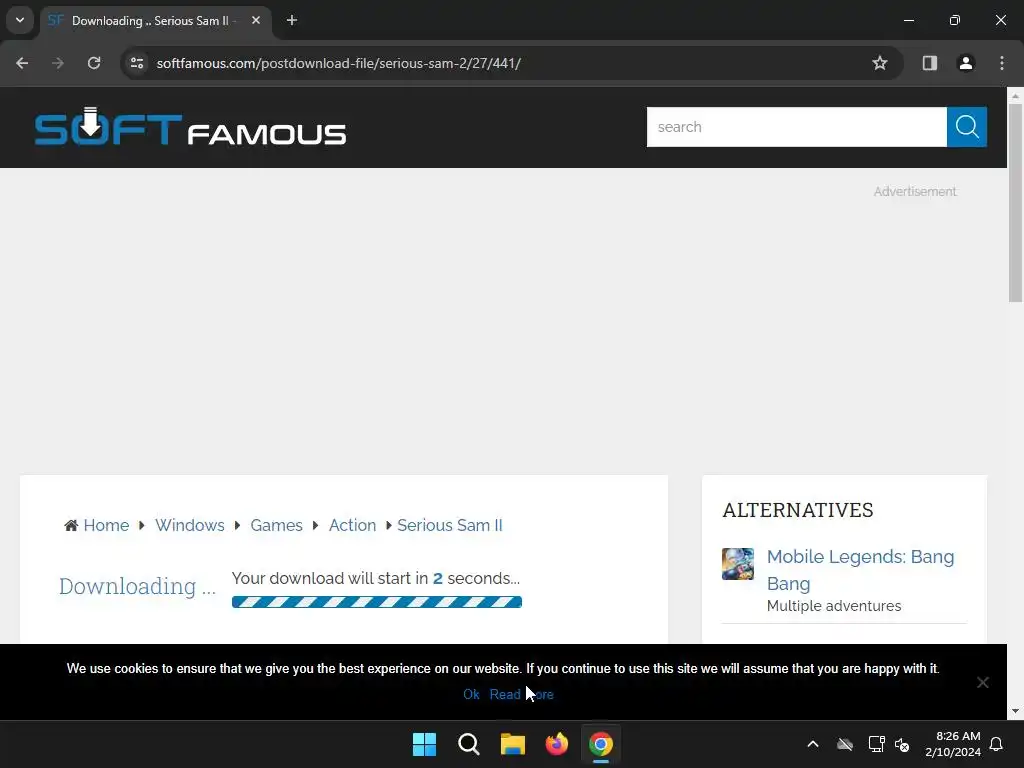Viewport: 1024px width, 768px height.
Task: Open the Action breadcrumb link
Action: point(353,526)
